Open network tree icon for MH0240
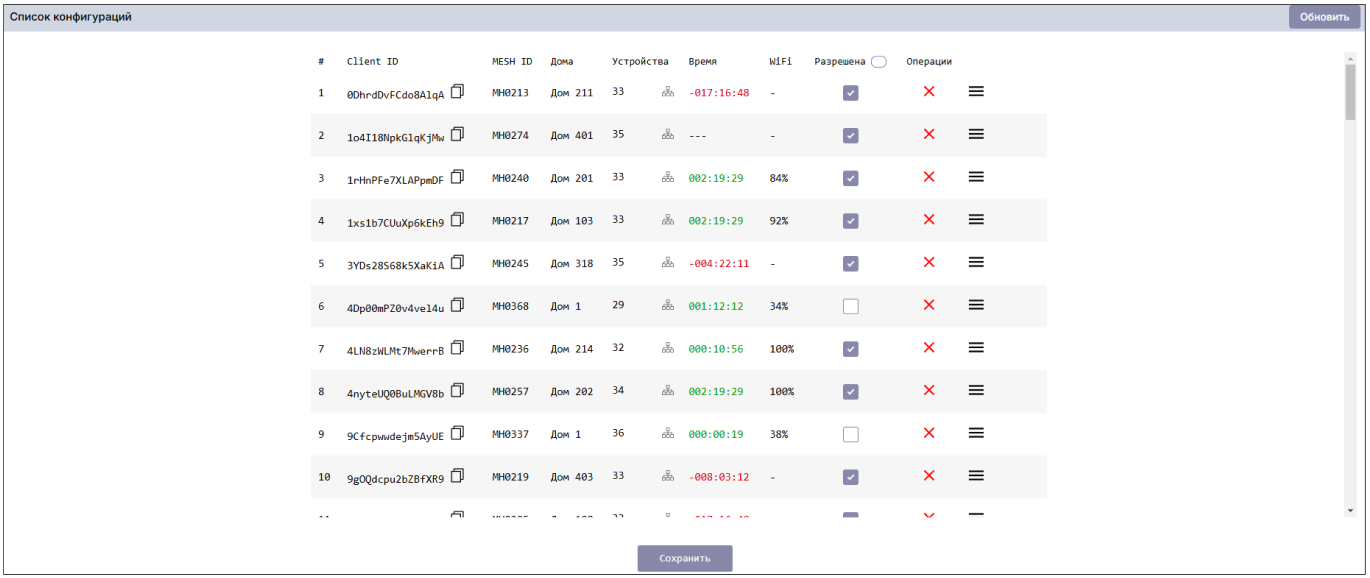Screen dimensions: 1370x578 [x=668, y=177]
